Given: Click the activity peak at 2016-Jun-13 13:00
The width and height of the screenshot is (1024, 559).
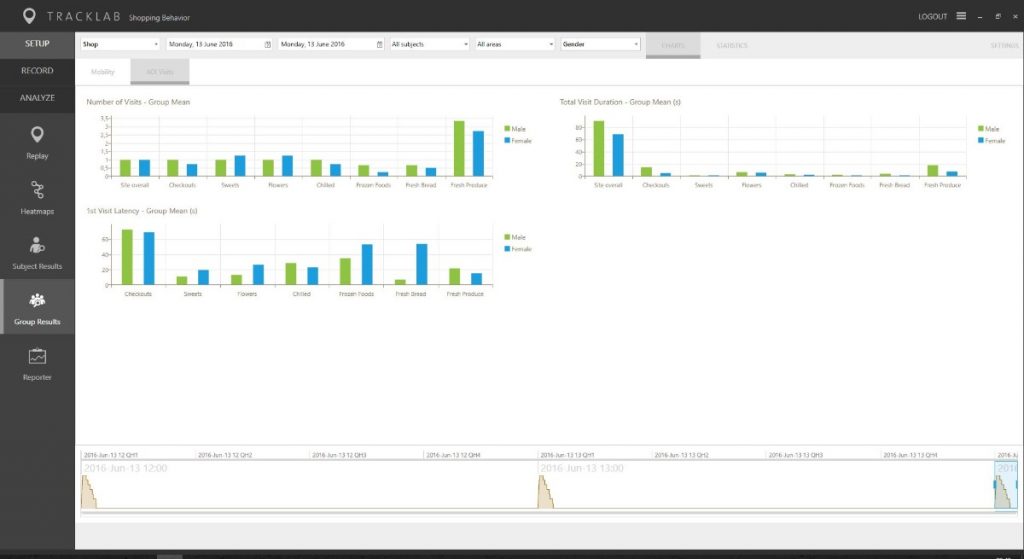Looking at the screenshot, I should point(546,492).
